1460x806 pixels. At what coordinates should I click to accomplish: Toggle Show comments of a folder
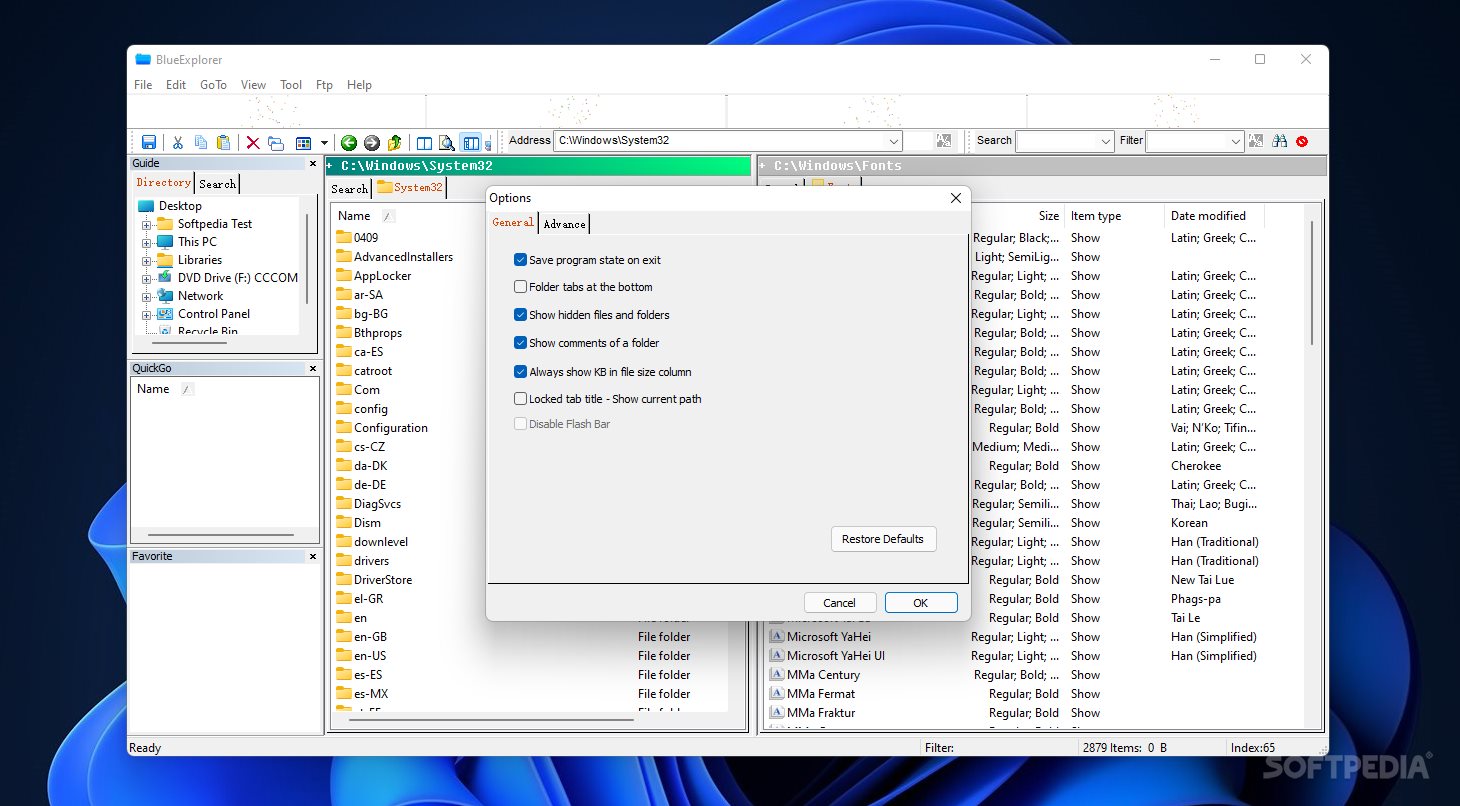coord(520,343)
